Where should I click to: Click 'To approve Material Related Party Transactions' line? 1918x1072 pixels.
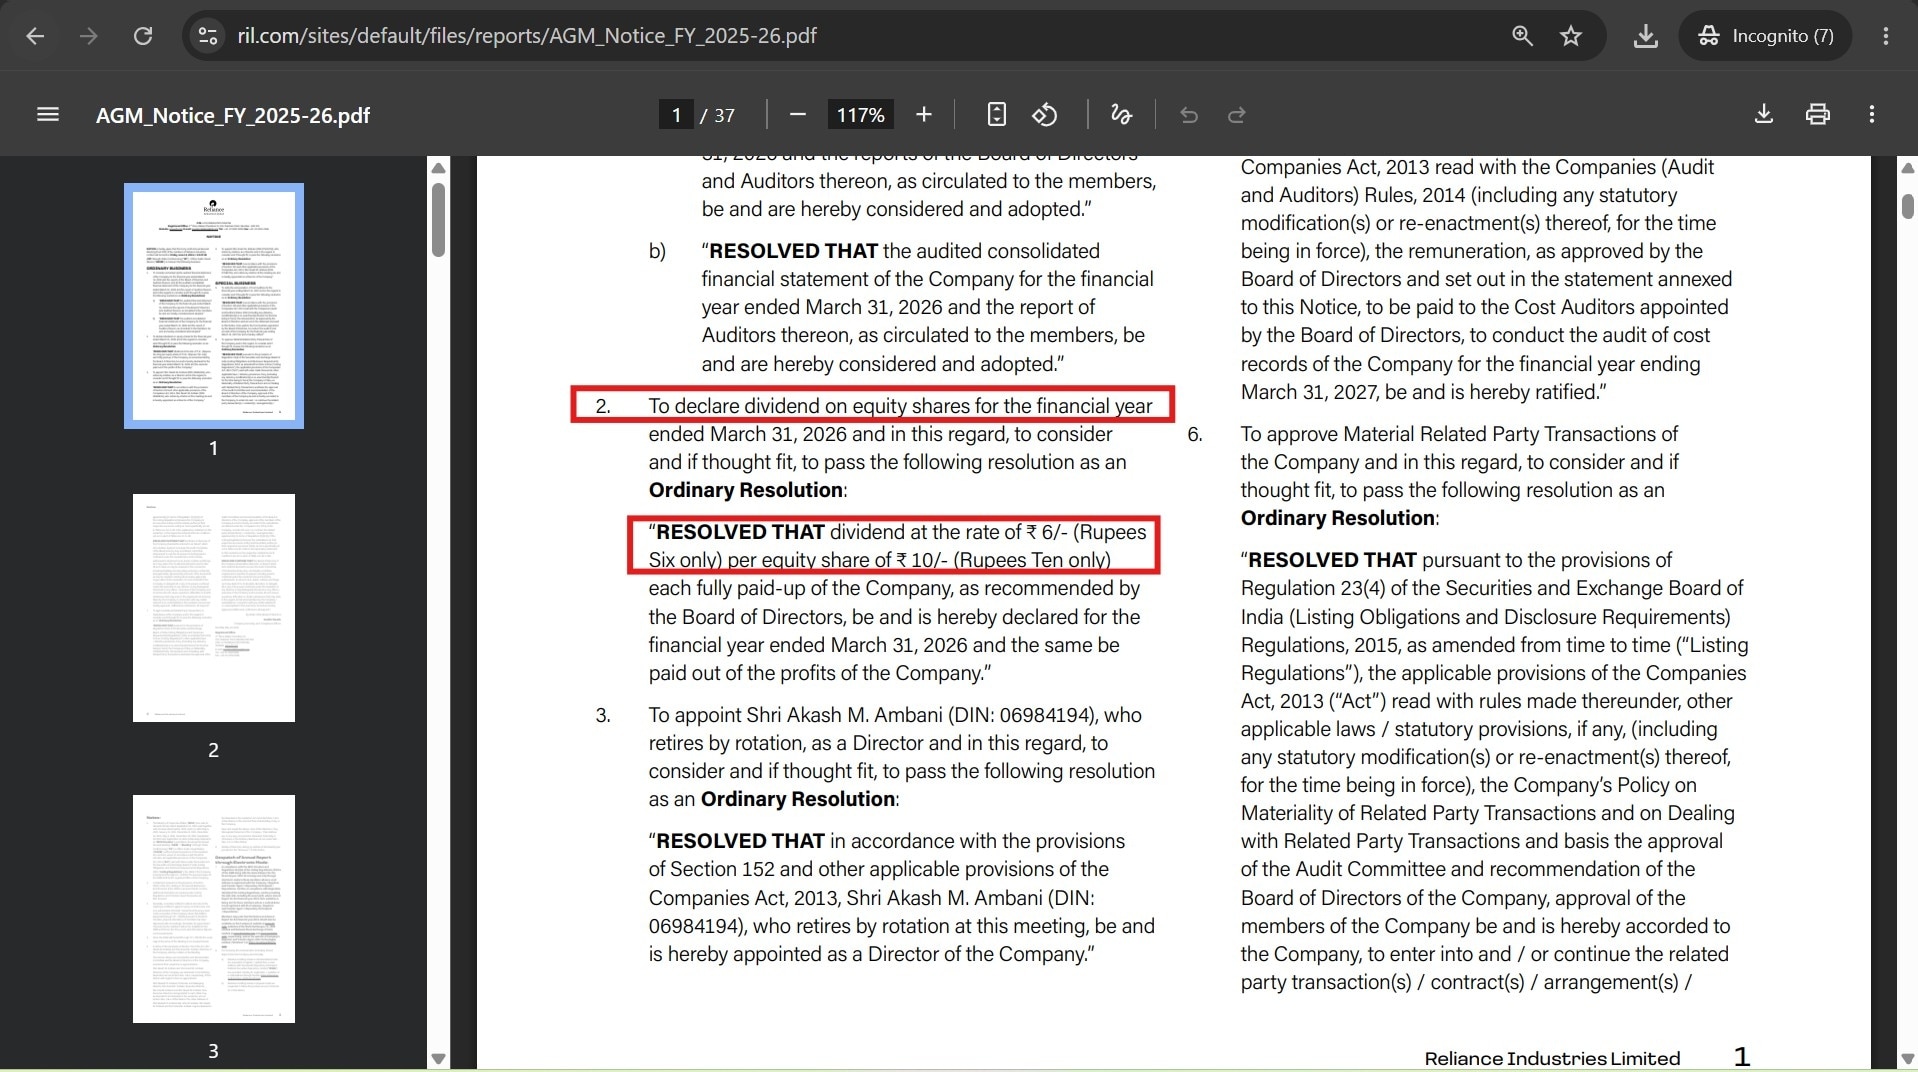pyautogui.click(x=1459, y=434)
